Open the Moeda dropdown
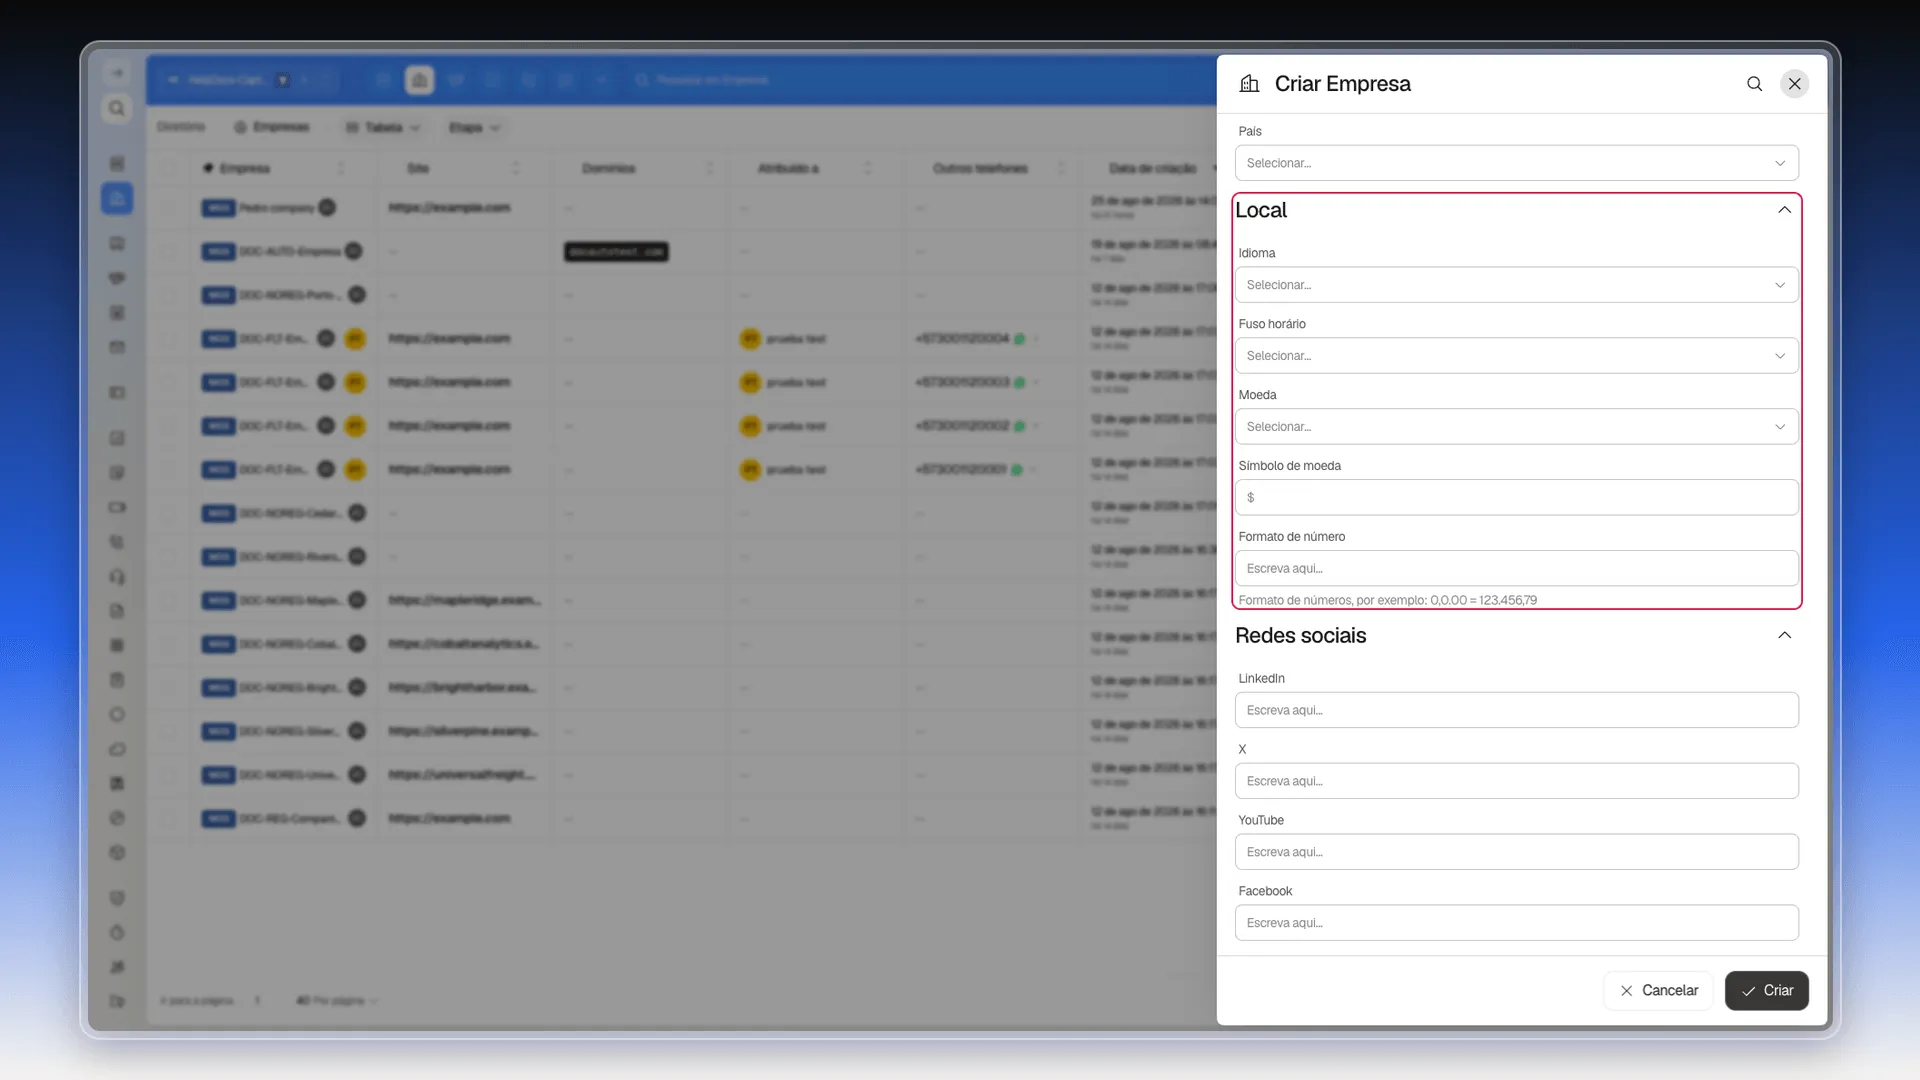The height and width of the screenshot is (1080, 1920). [1516, 427]
